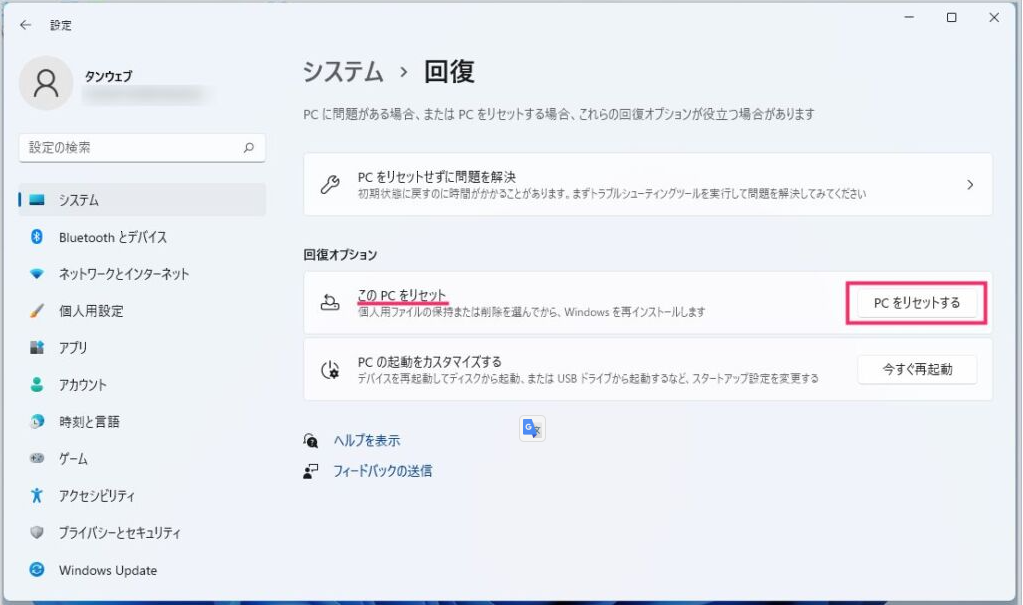Viewport: 1023px width, 605px height.
Task: Click the この PC をリセット heading text
Action: click(x=402, y=295)
